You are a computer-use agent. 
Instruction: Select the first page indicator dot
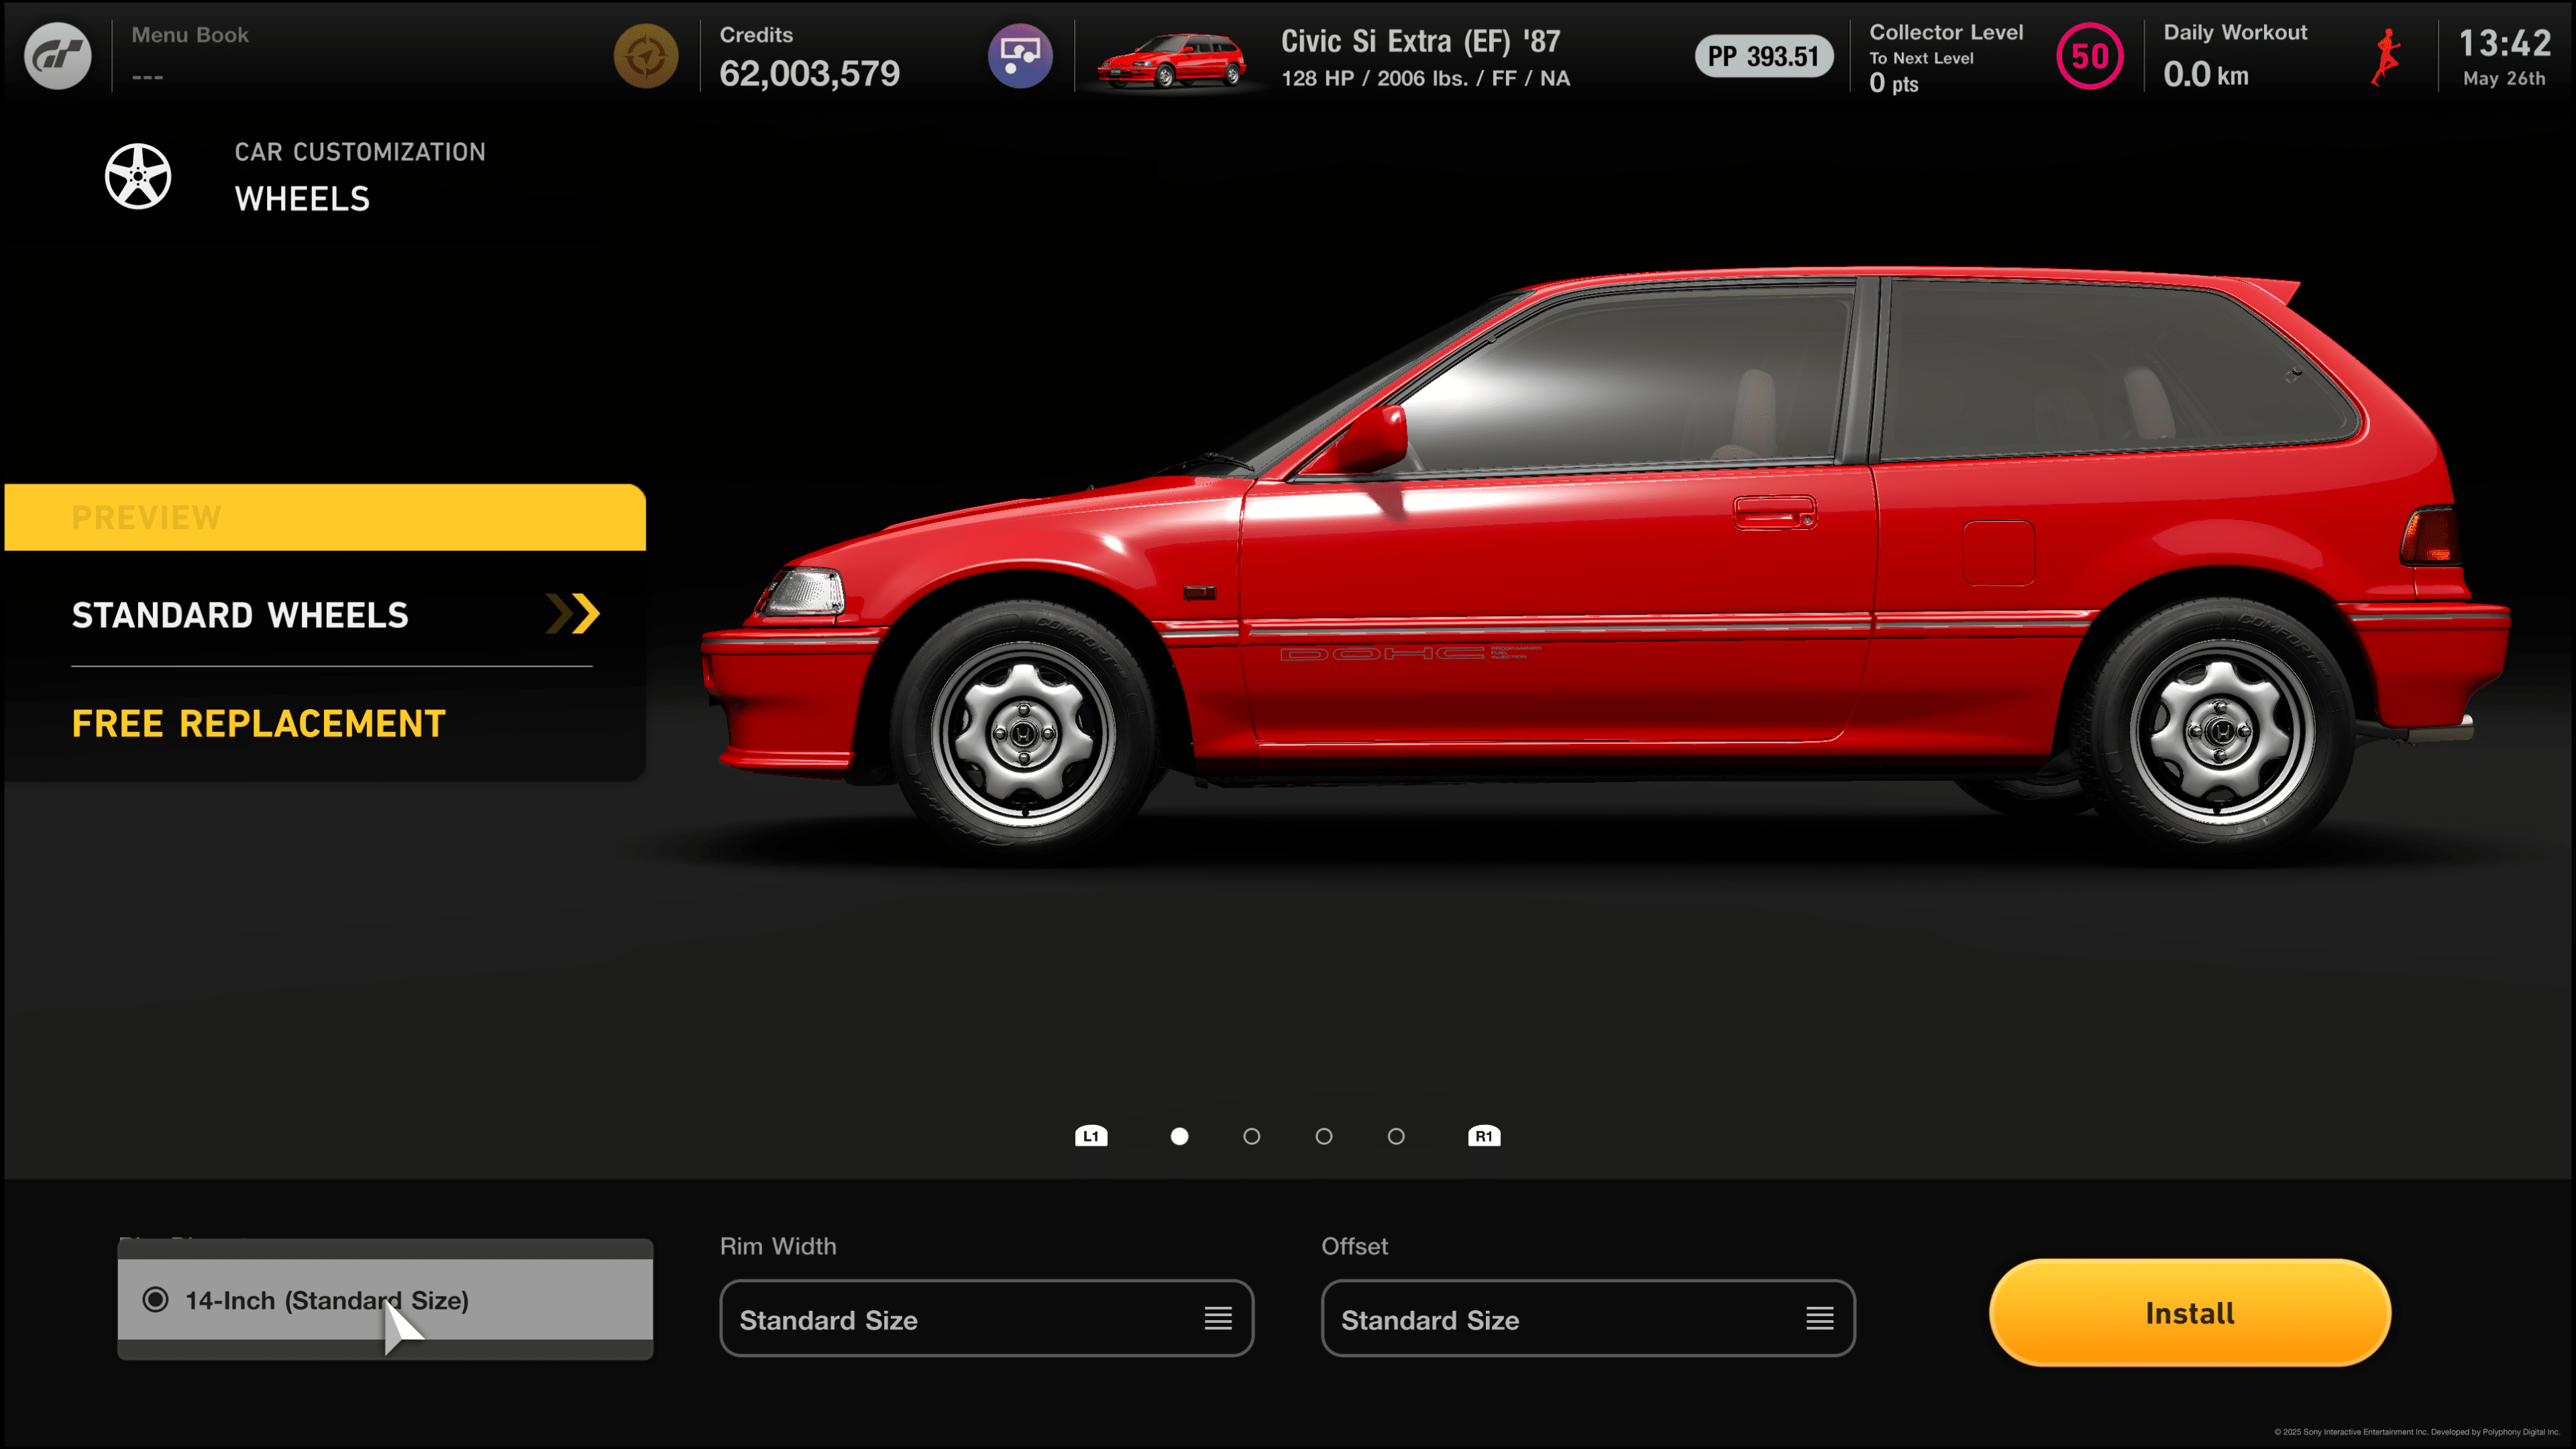click(1179, 1136)
